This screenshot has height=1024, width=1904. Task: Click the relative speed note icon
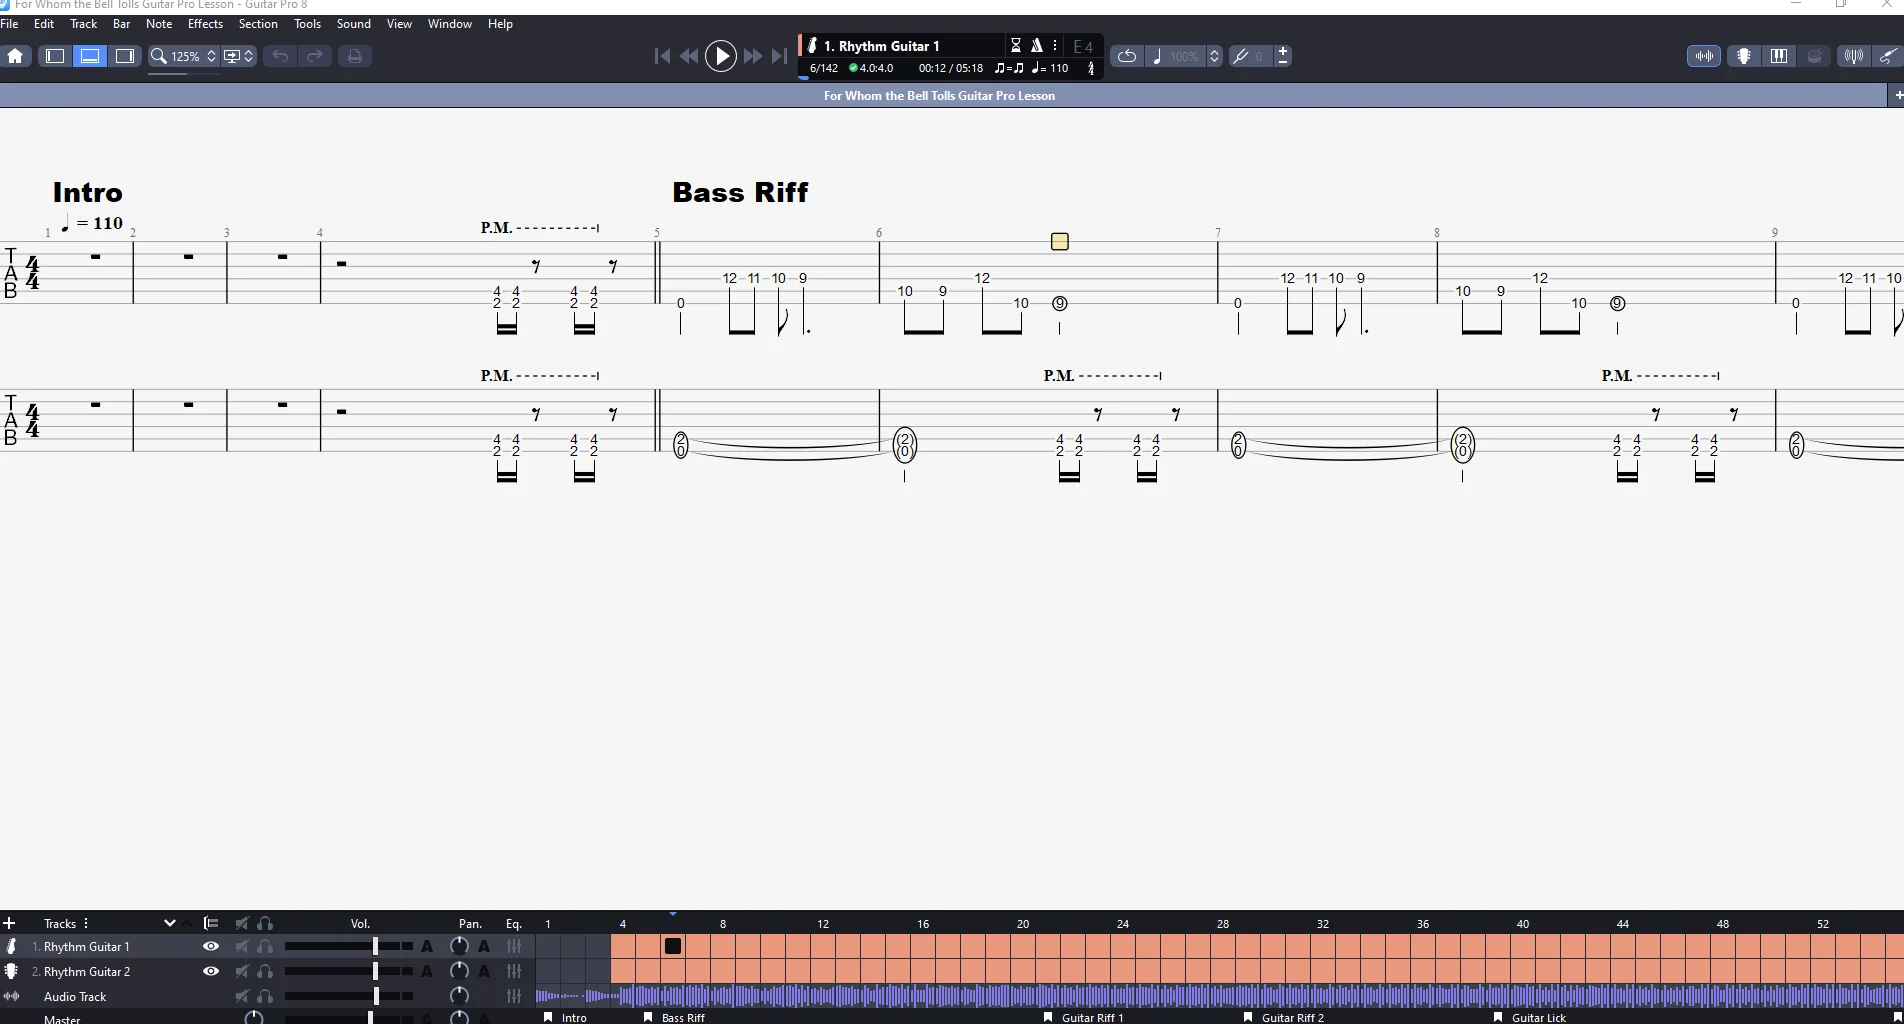1157,56
